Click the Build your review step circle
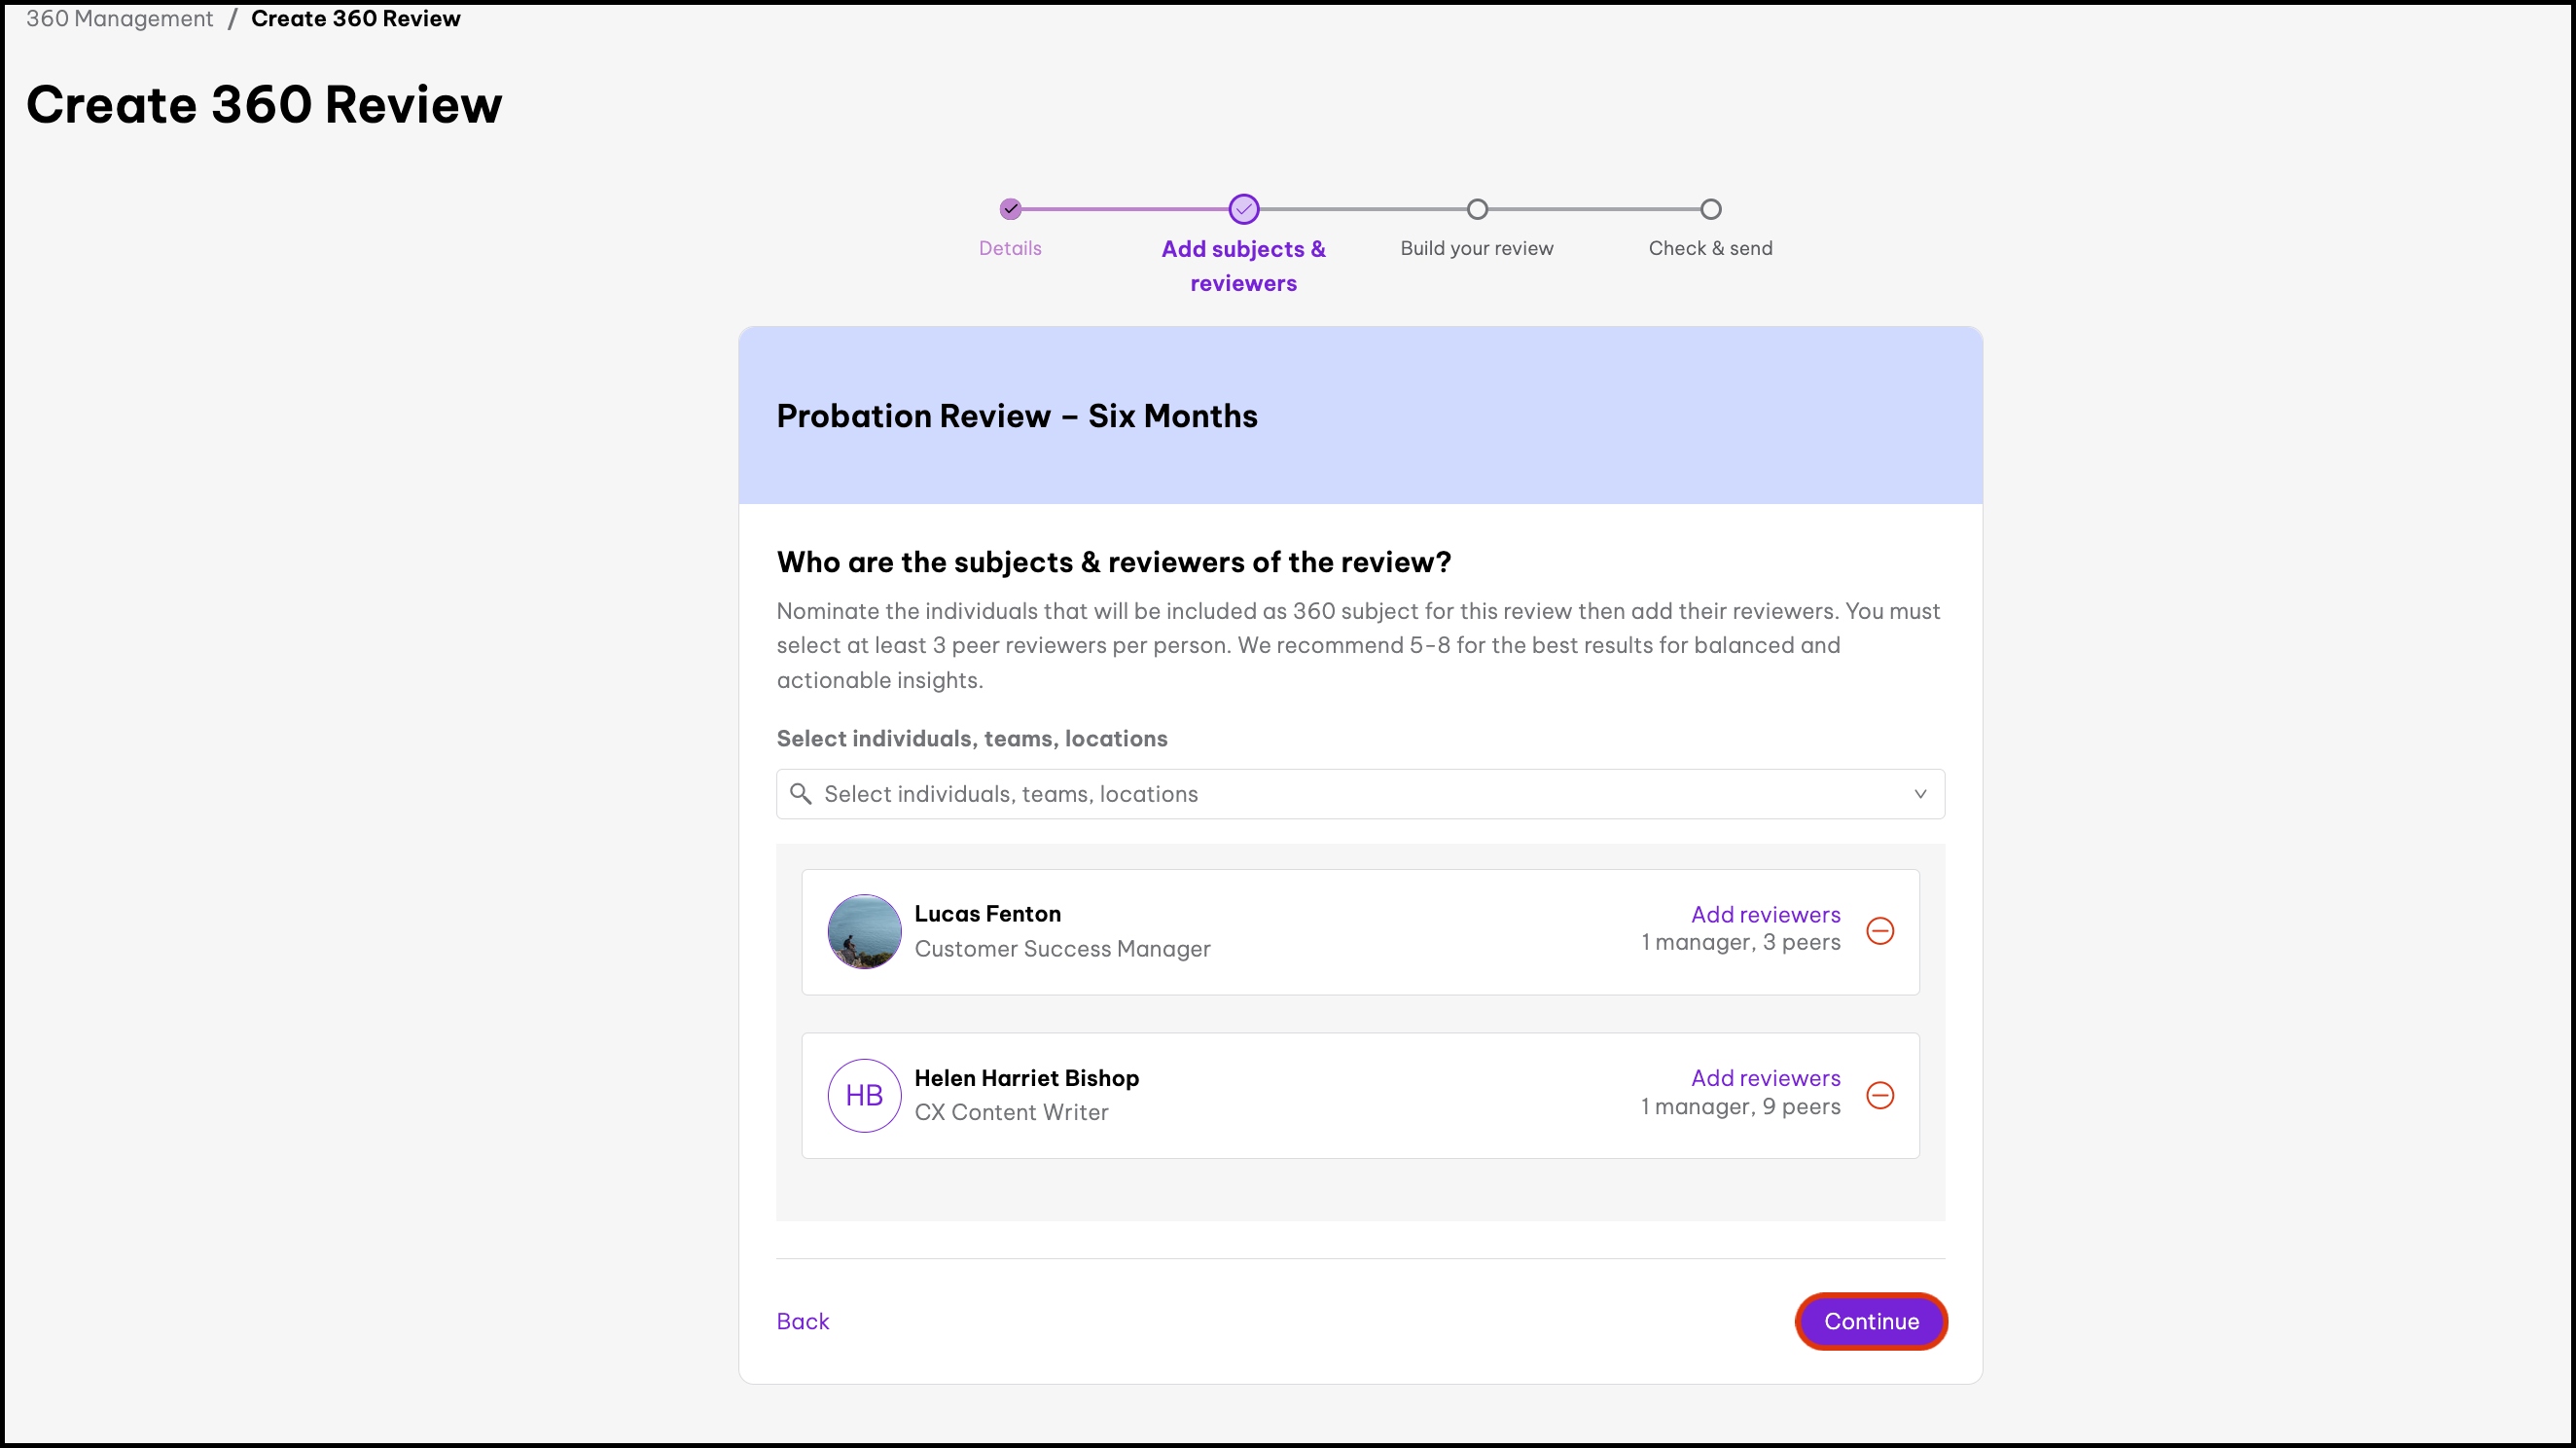Viewport: 2576px width, 1448px height. 1477,209
